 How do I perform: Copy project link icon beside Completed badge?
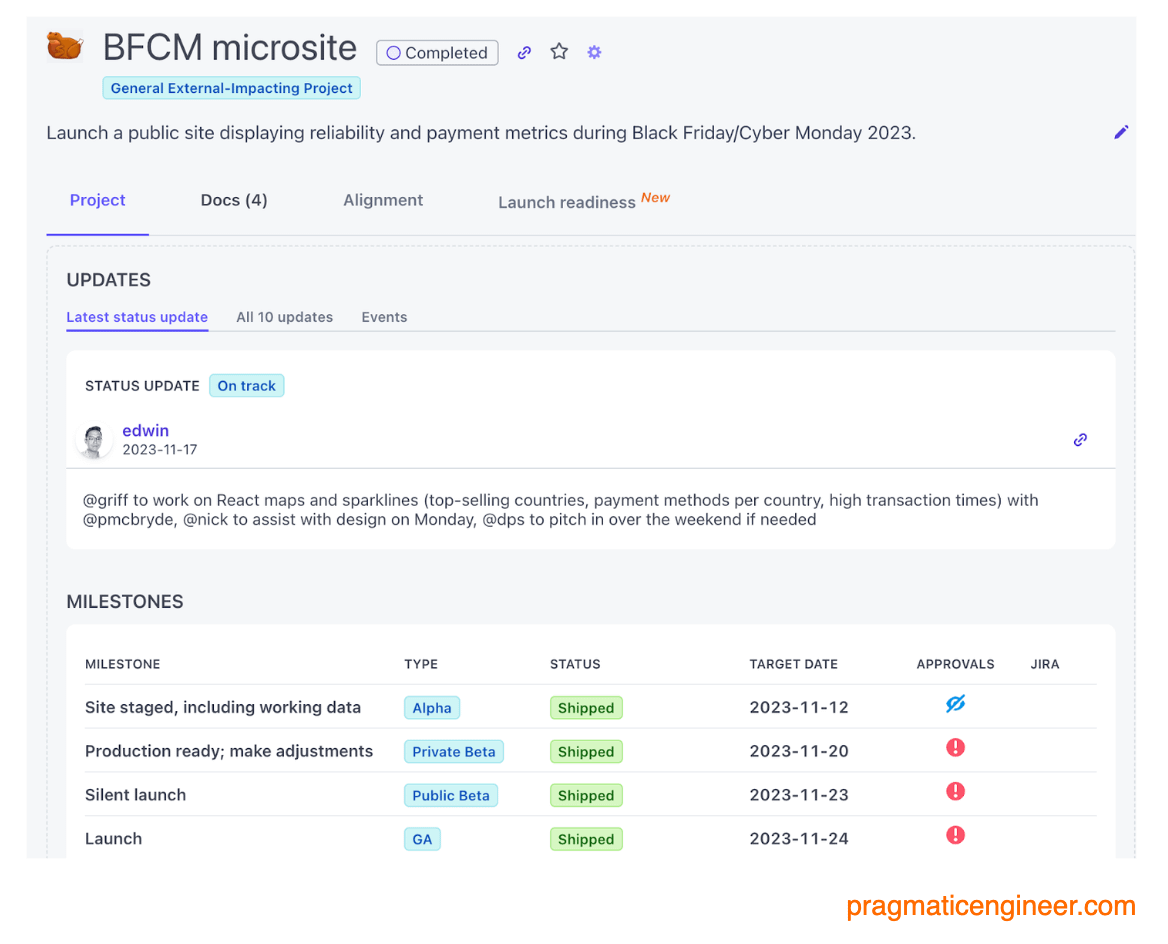(x=524, y=52)
